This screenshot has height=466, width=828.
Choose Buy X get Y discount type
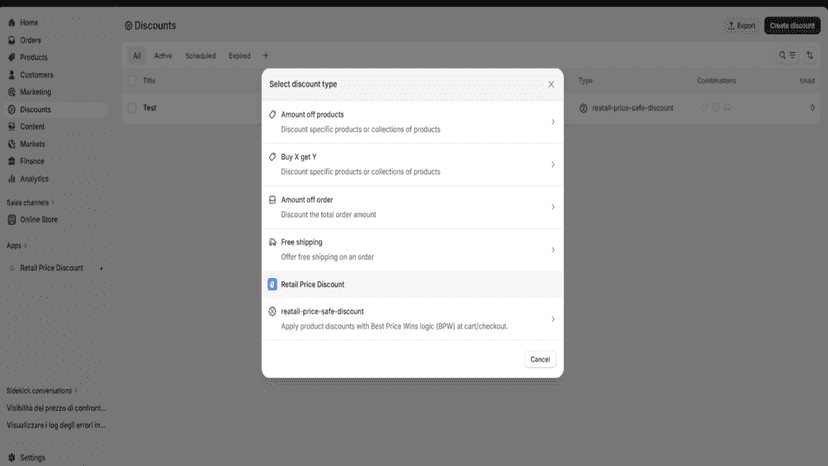(412, 164)
